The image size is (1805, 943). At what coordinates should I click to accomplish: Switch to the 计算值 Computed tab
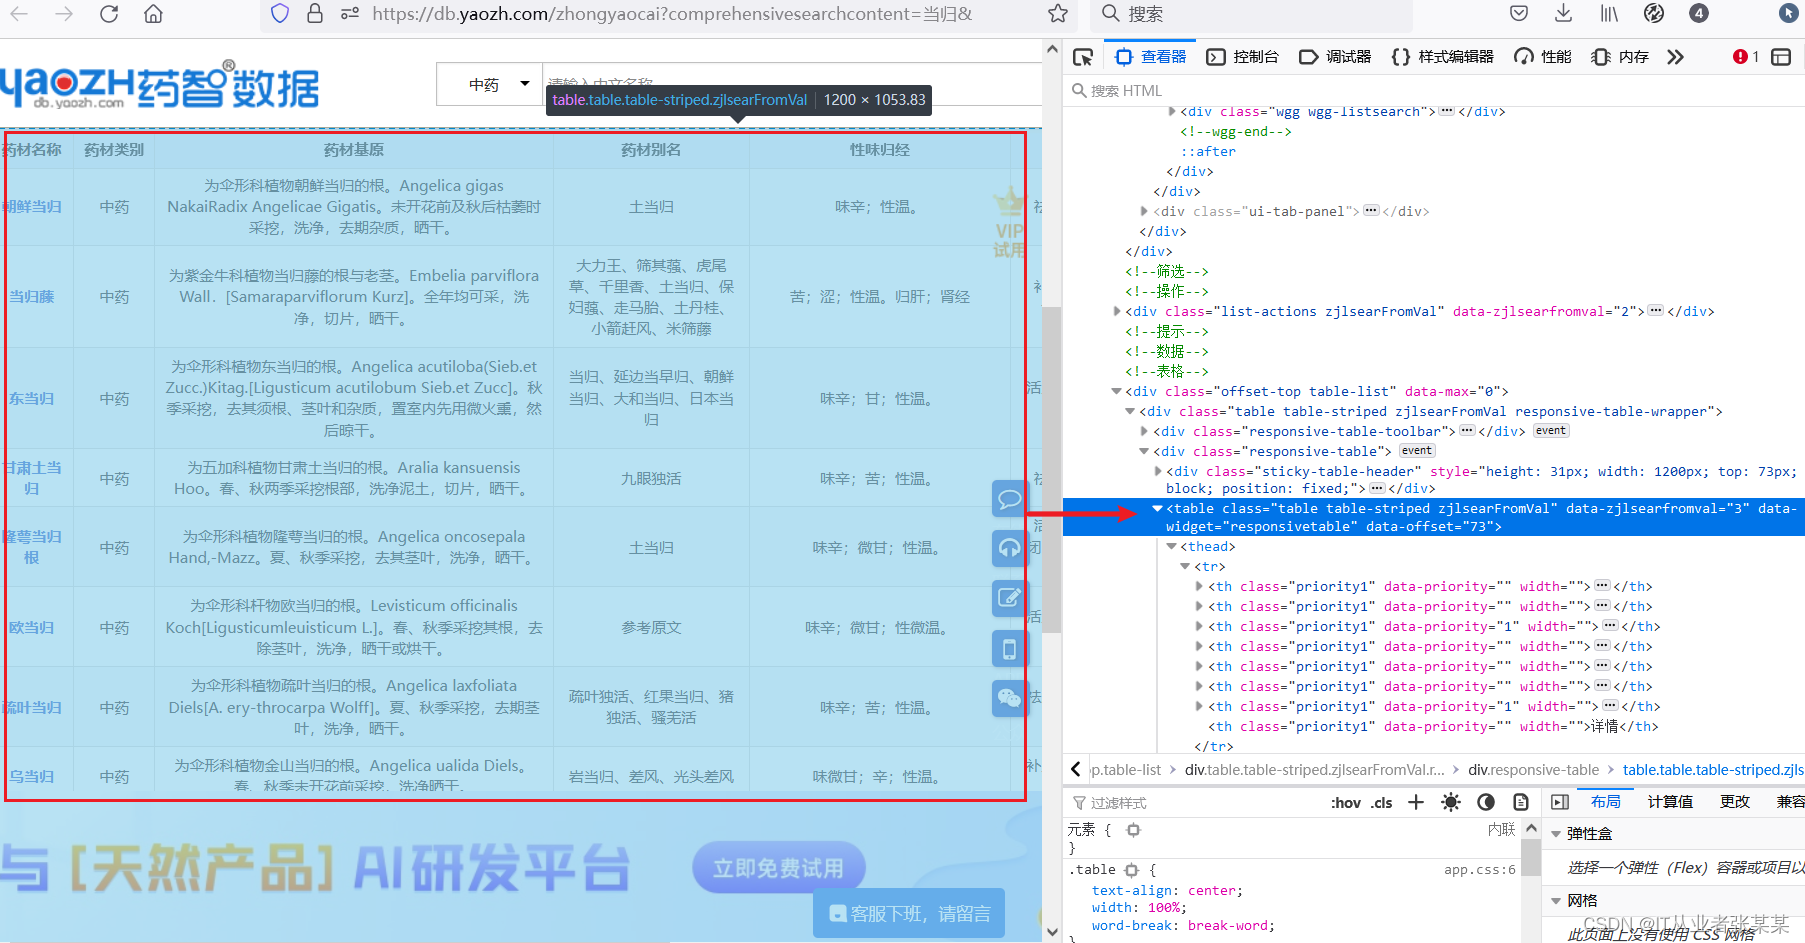(x=1670, y=802)
